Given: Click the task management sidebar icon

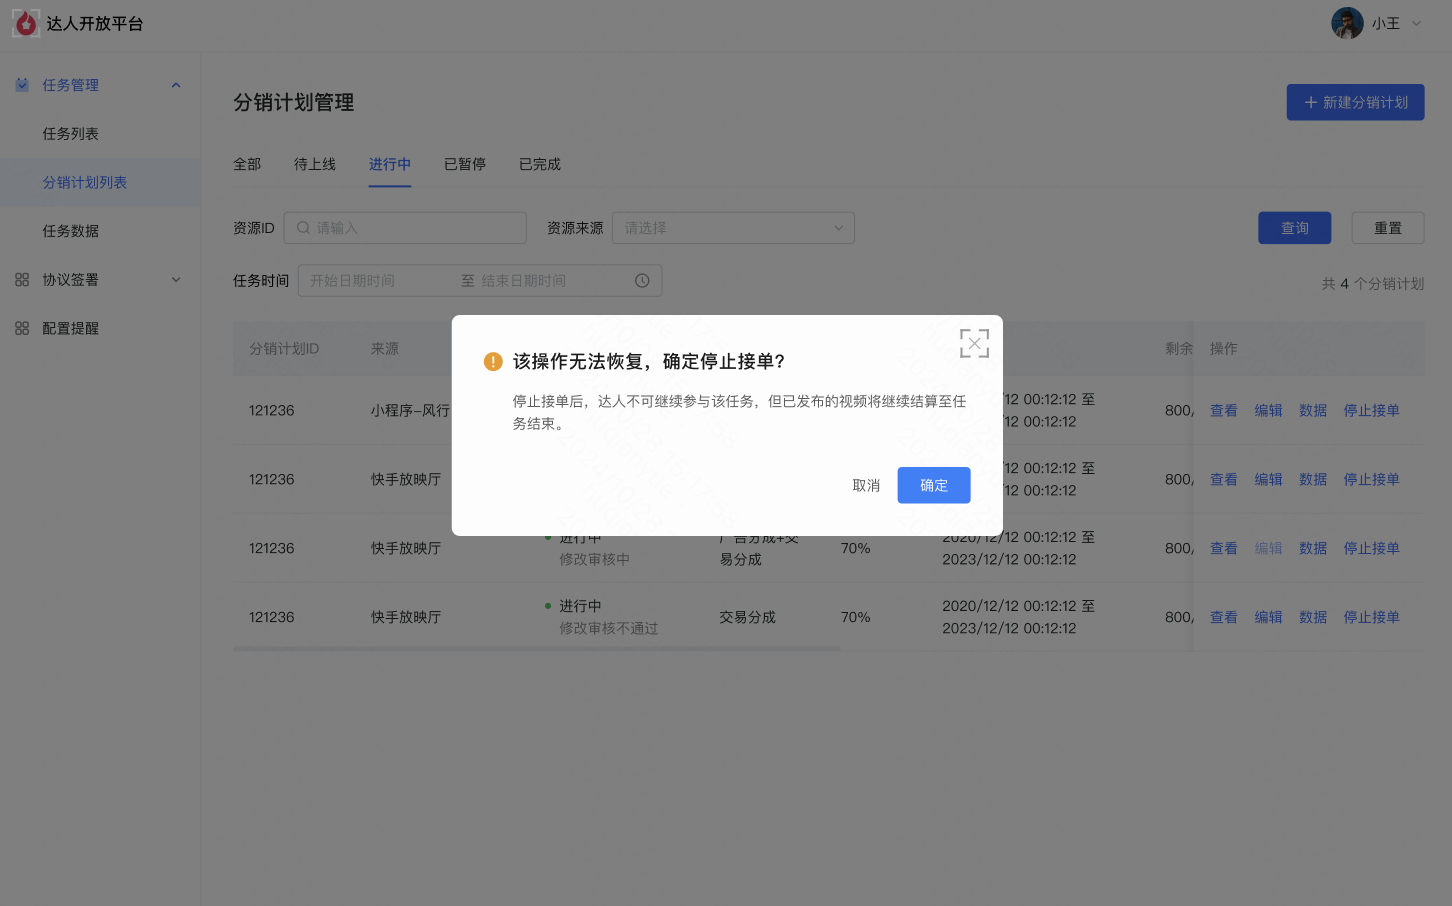Looking at the screenshot, I should point(22,85).
